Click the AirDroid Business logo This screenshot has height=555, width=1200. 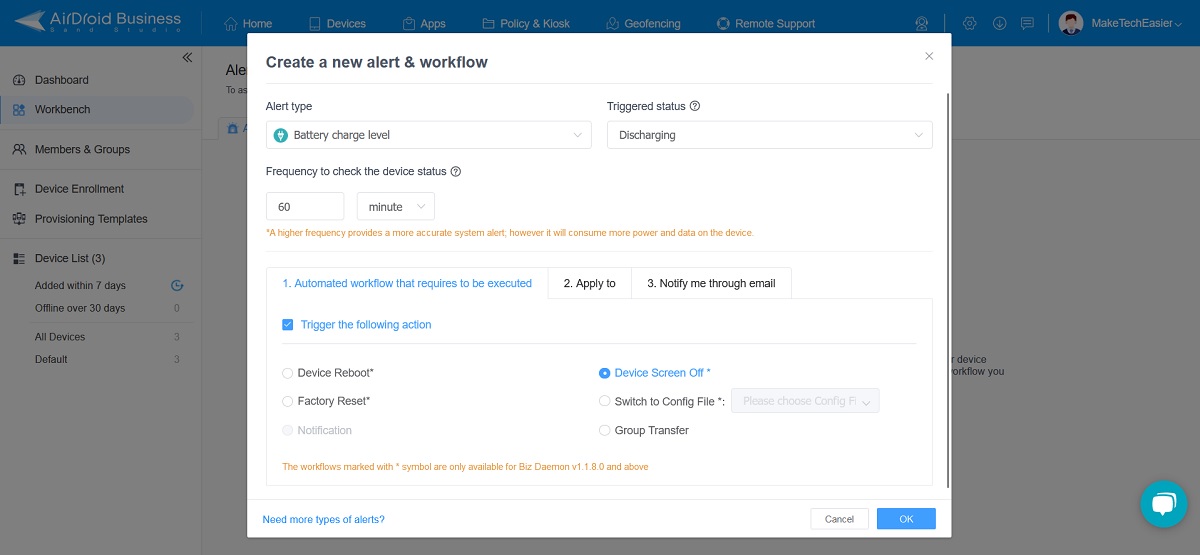97,22
